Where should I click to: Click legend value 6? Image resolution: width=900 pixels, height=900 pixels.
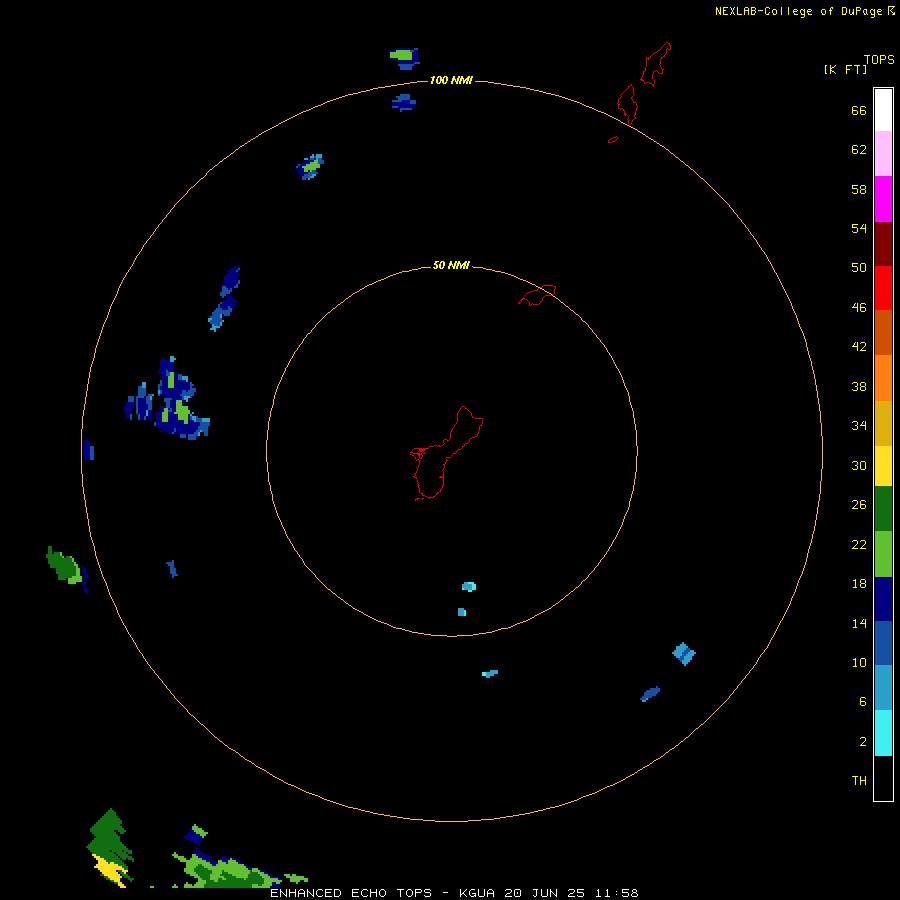tap(863, 702)
